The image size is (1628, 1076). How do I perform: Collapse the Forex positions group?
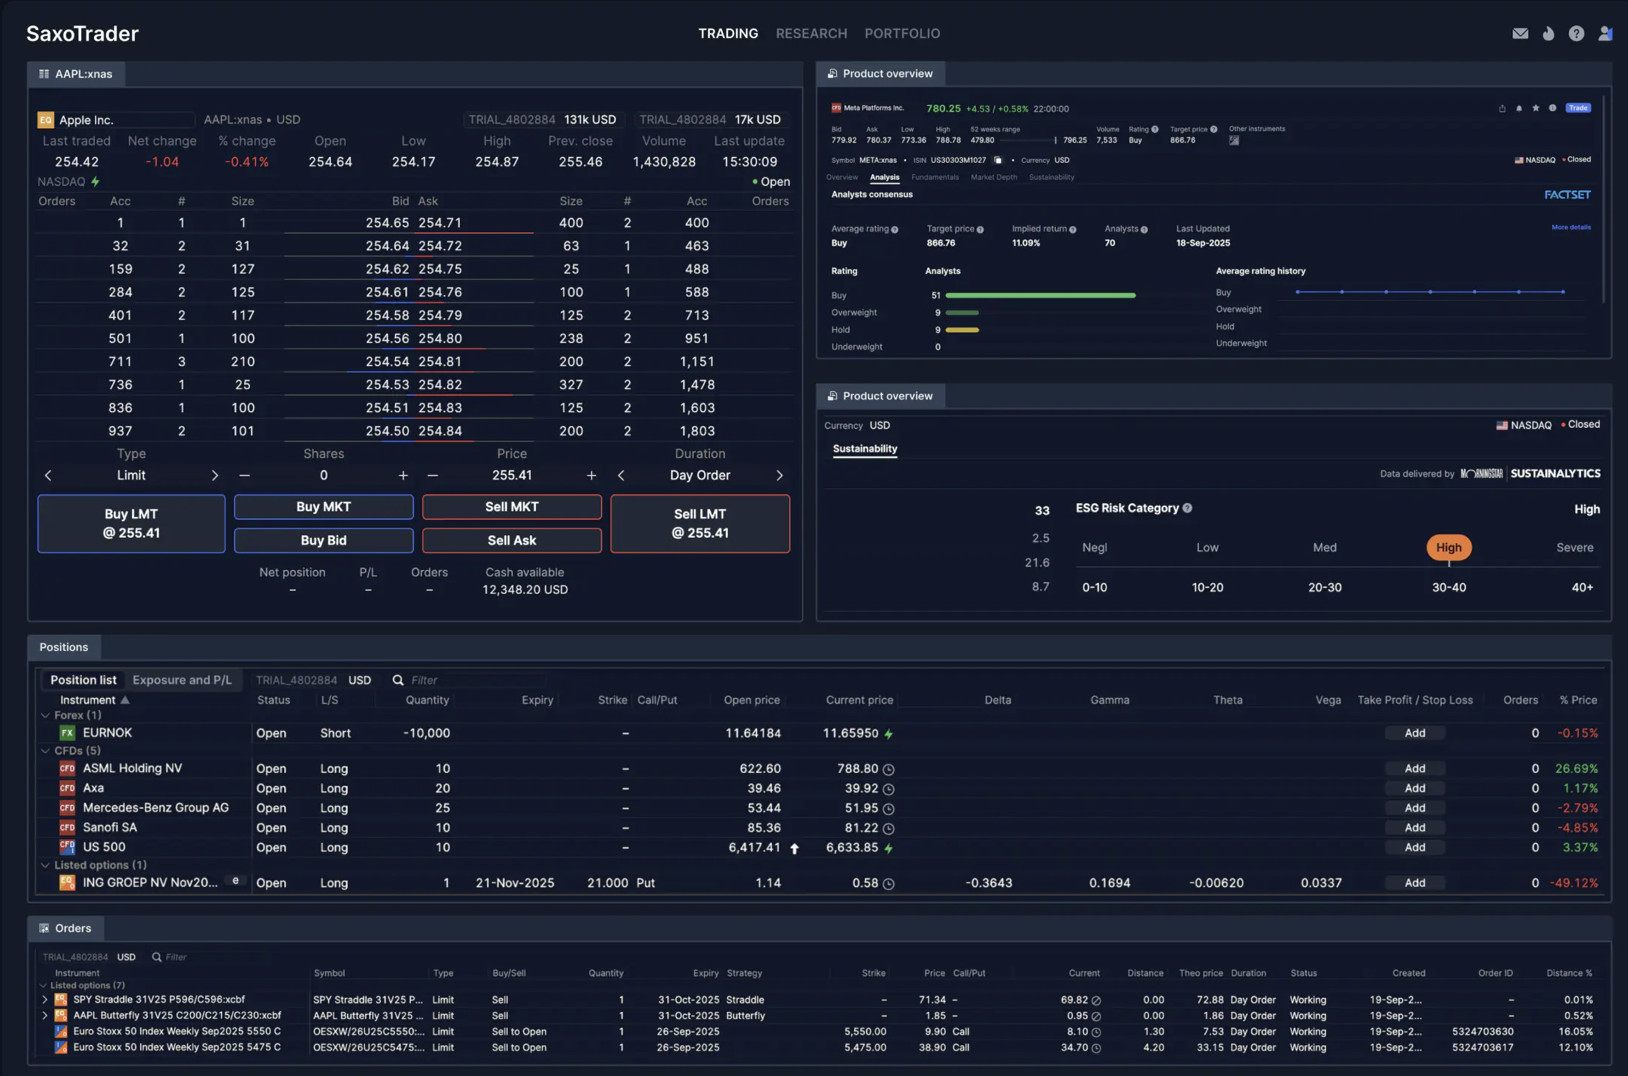pyautogui.click(x=44, y=715)
